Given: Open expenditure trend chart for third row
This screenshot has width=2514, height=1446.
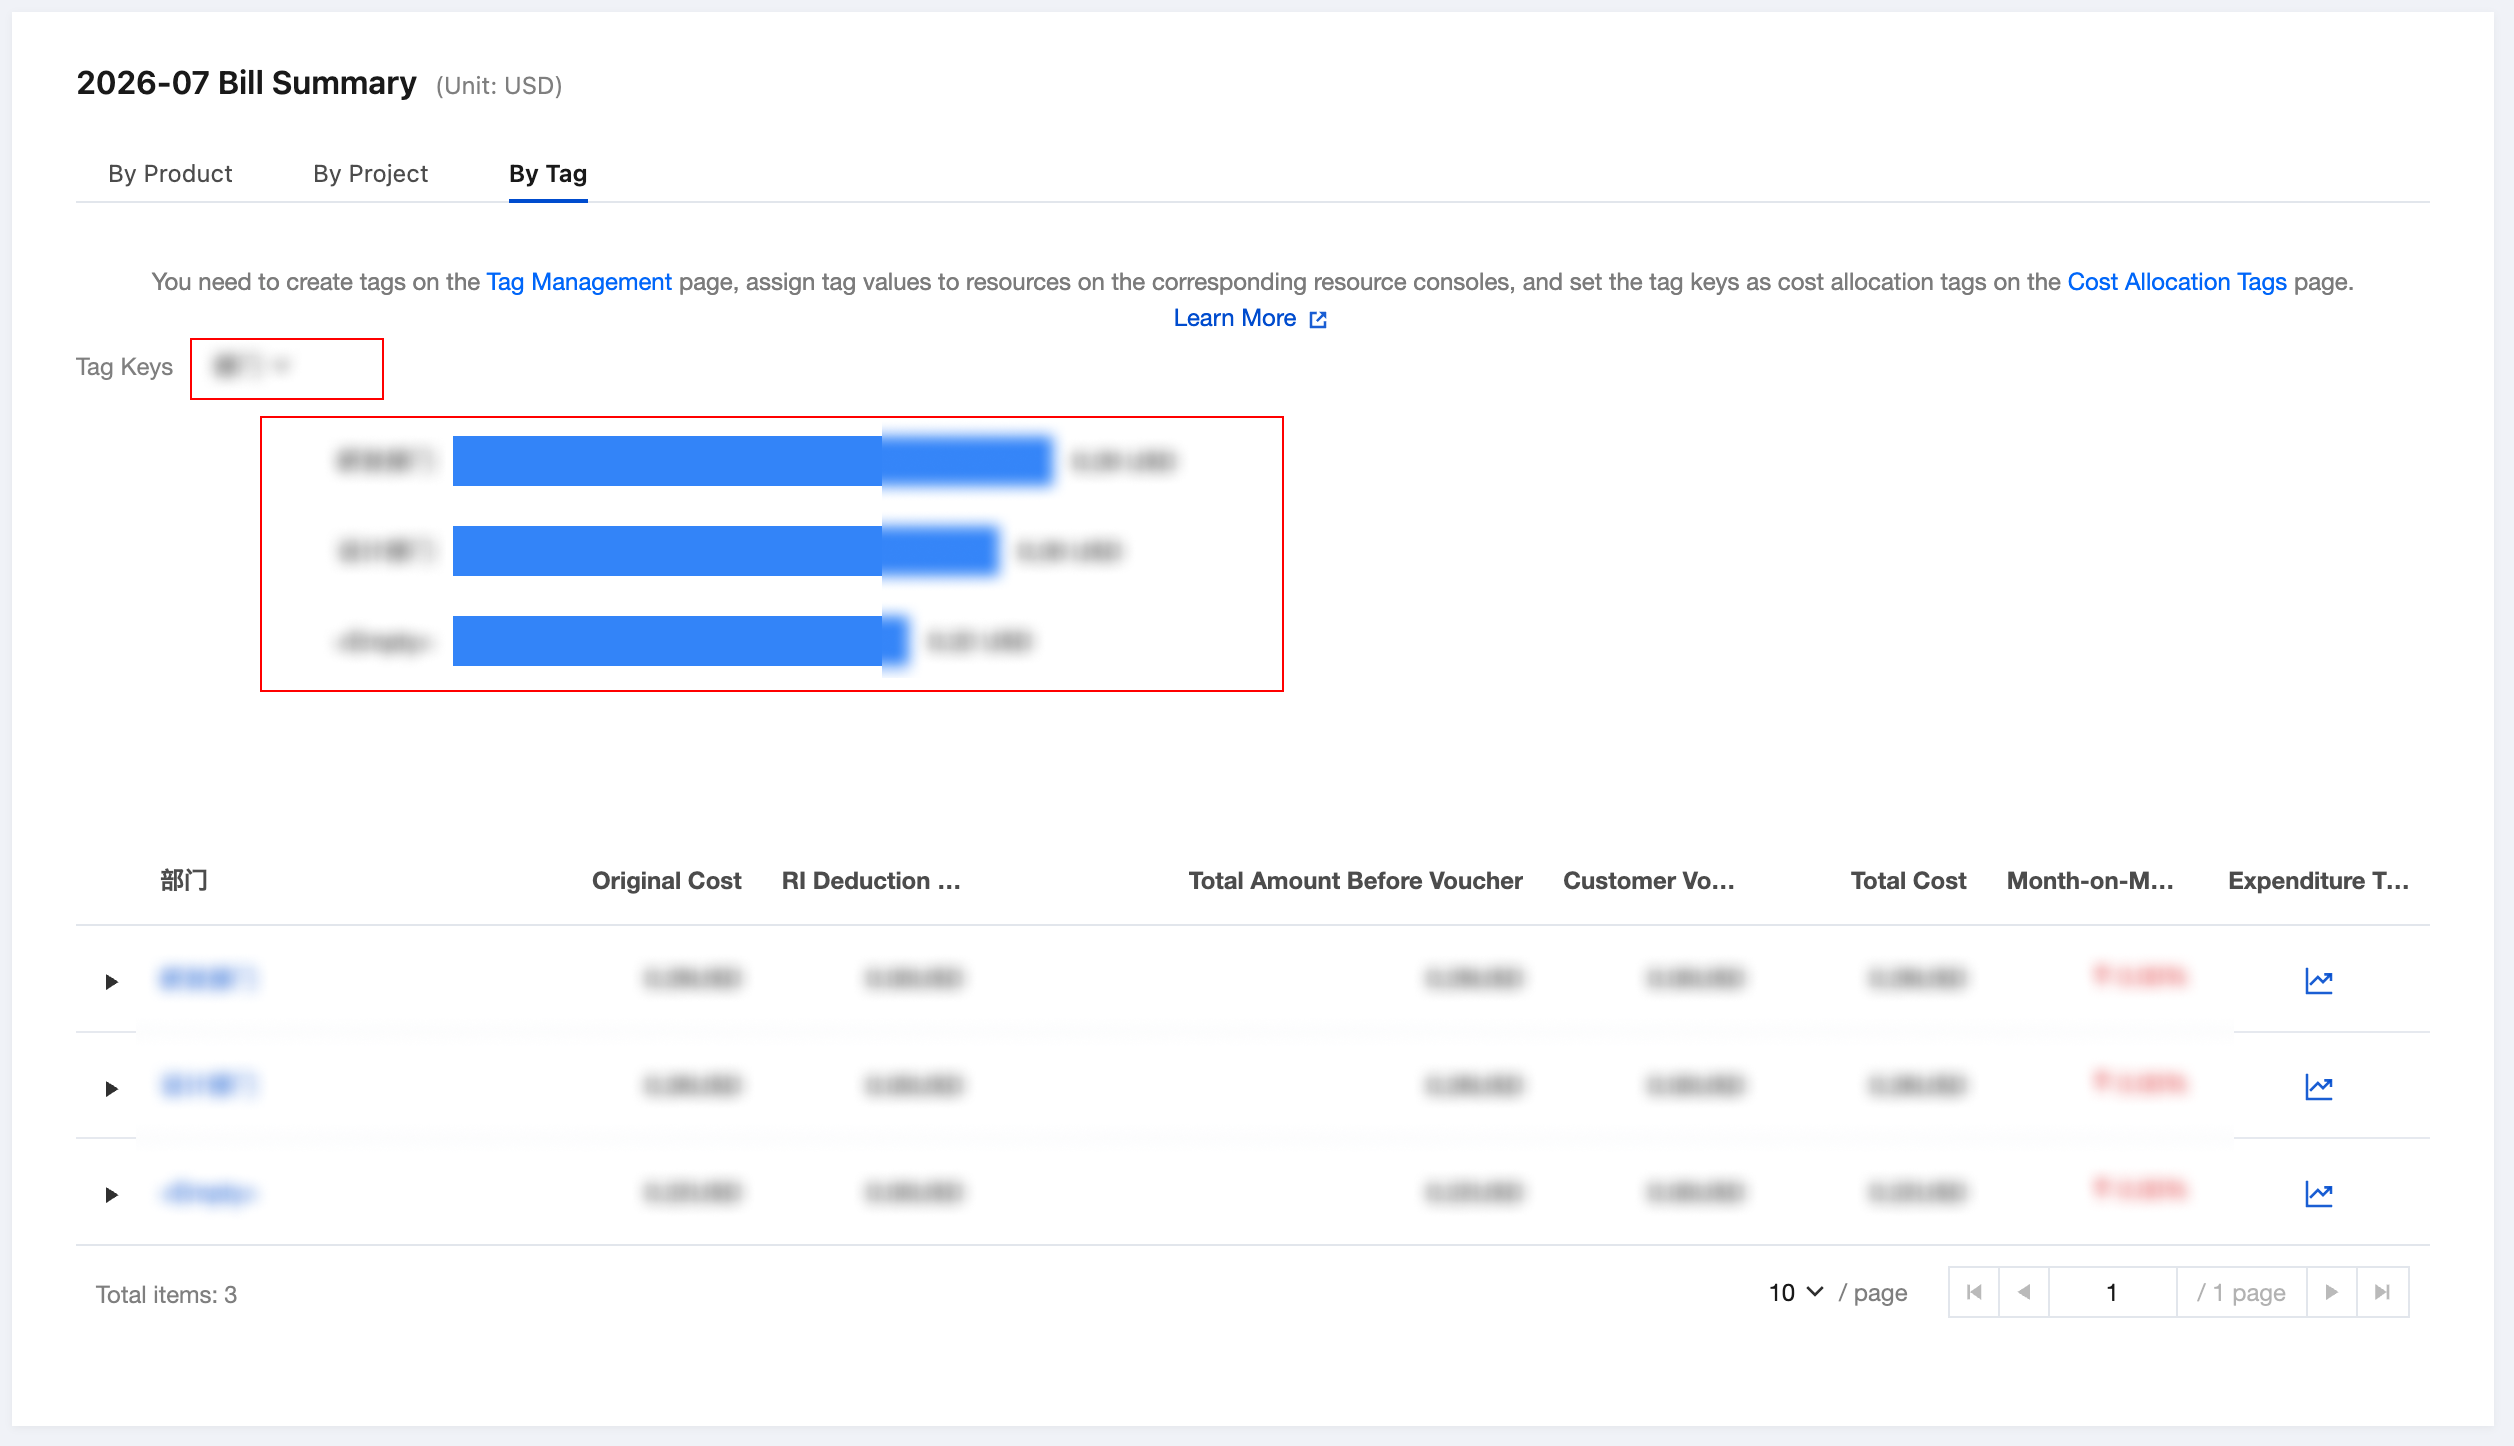Looking at the screenshot, I should 2319,1194.
